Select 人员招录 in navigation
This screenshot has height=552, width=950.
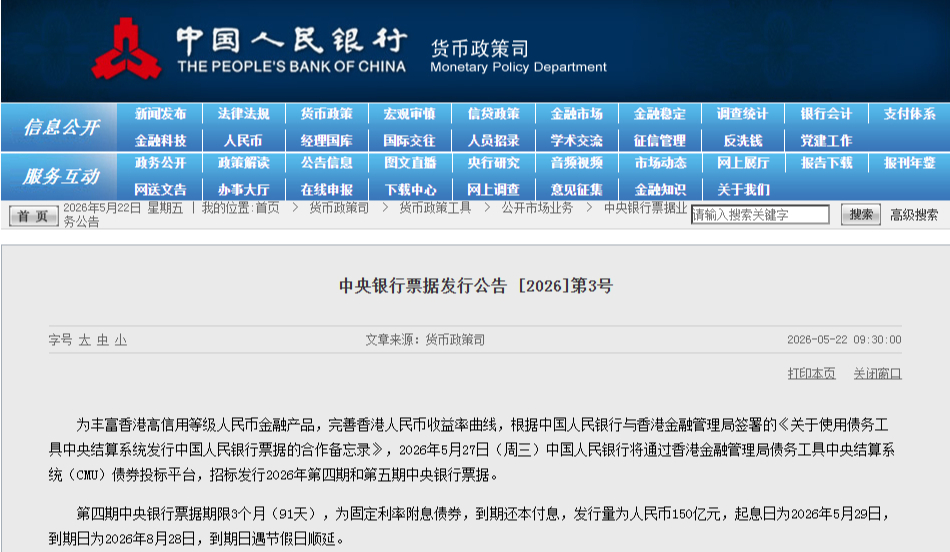tap(493, 141)
